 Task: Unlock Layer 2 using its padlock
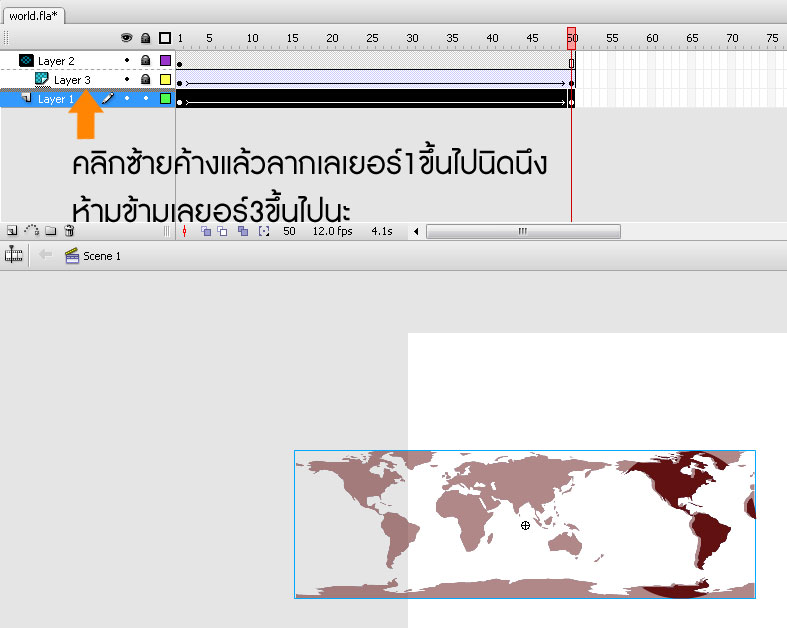pyautogui.click(x=146, y=60)
